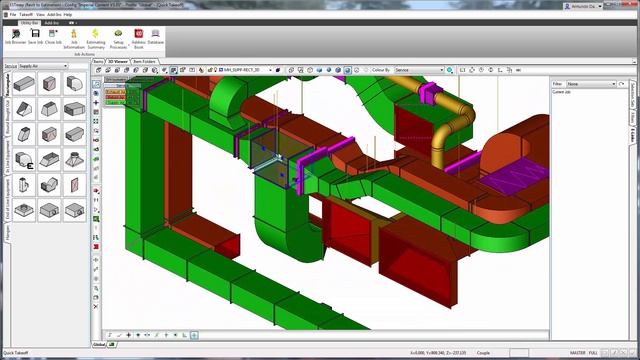Click the orange legend colour entry
This screenshot has height=360, width=640.
[x=115, y=92]
